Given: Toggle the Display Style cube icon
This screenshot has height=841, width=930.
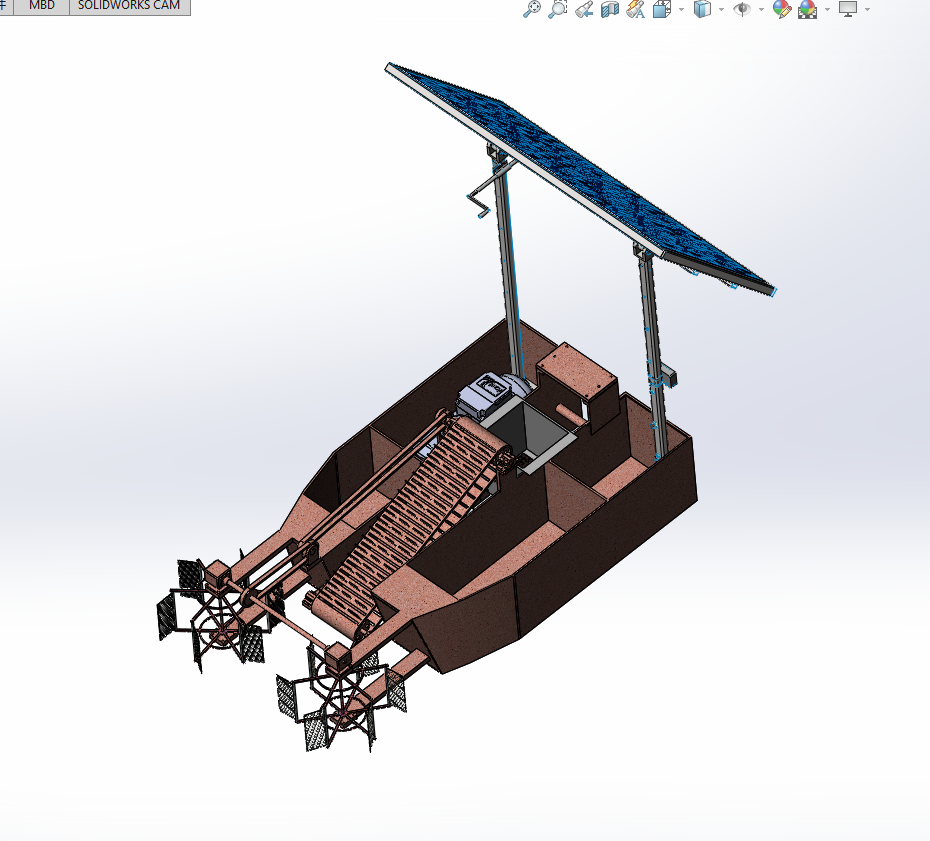Looking at the screenshot, I should (699, 9).
